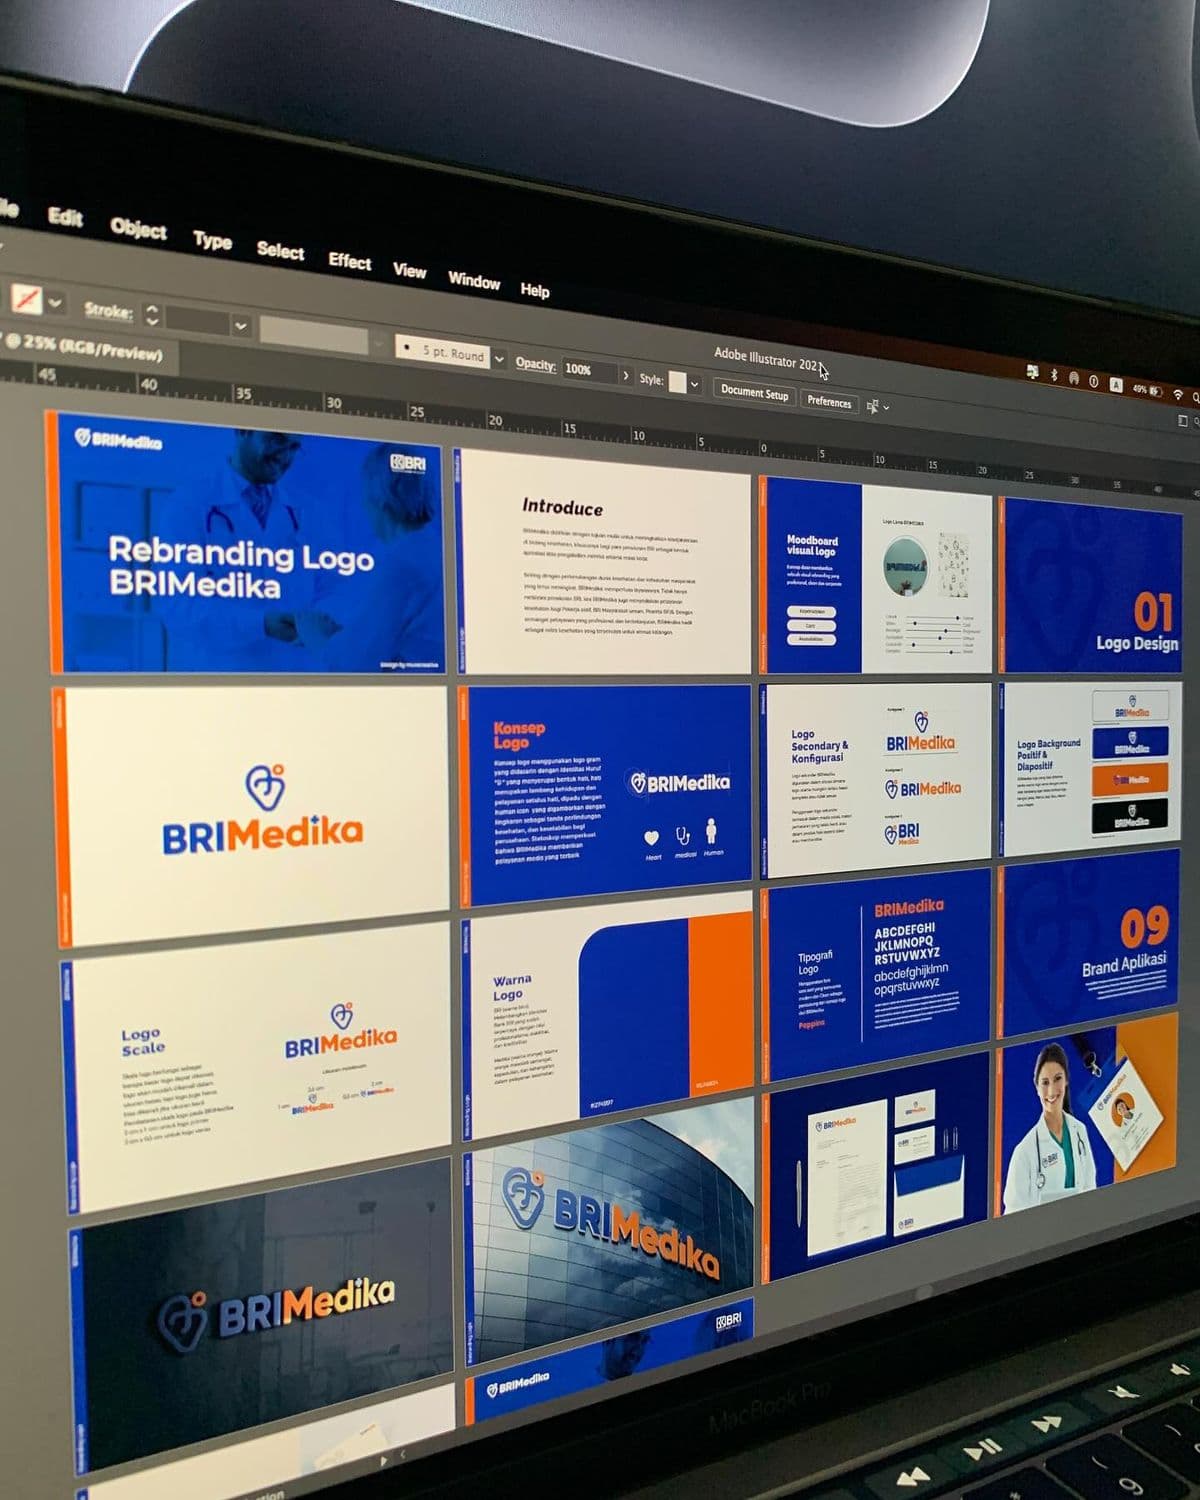Viewport: 1200px width, 1500px height.
Task: Open the brush definition dropdown arrow
Action: coord(499,358)
